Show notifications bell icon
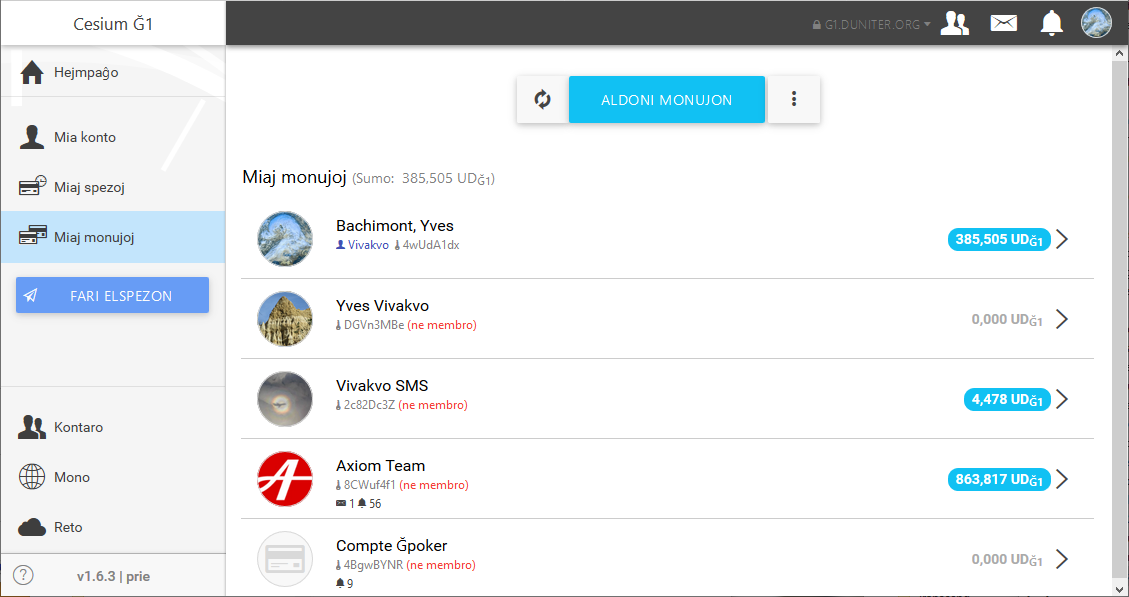The image size is (1129, 597). point(1051,24)
